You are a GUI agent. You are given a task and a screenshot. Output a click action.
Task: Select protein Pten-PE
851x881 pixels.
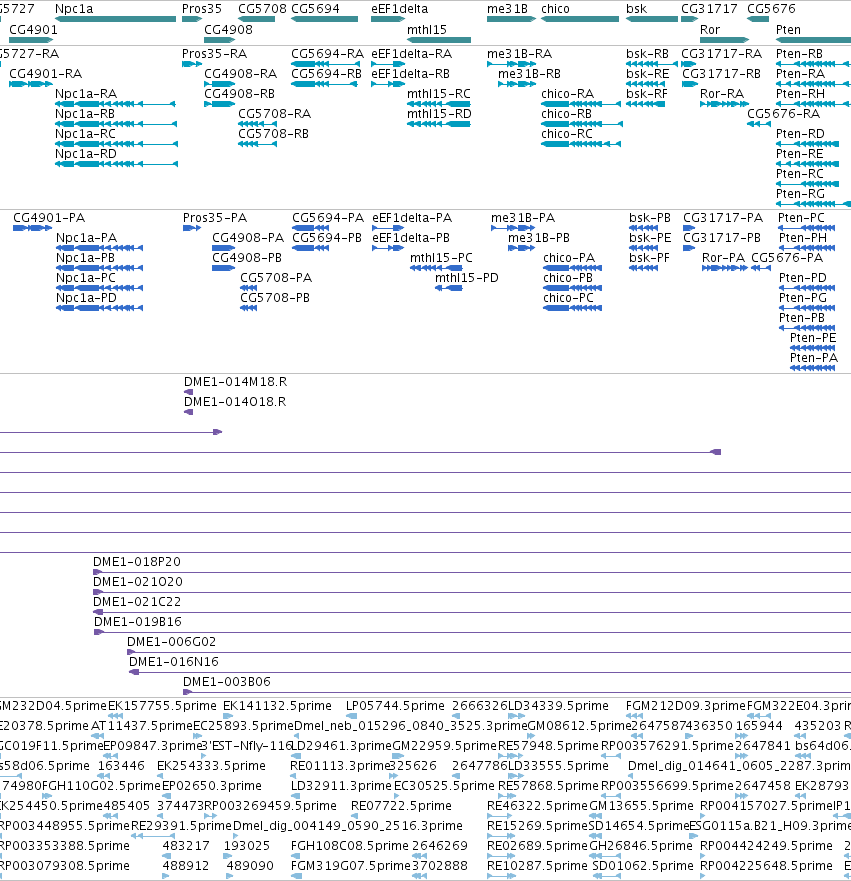(813, 338)
